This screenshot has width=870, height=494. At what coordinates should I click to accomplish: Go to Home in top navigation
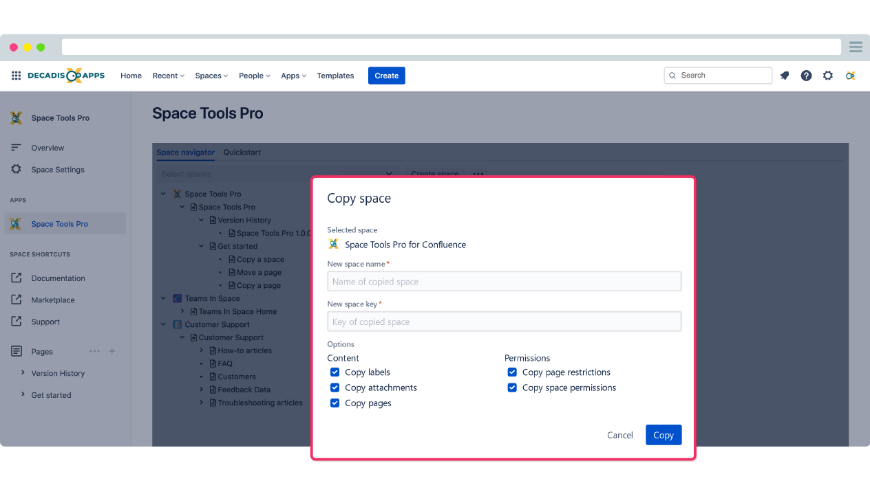point(131,75)
